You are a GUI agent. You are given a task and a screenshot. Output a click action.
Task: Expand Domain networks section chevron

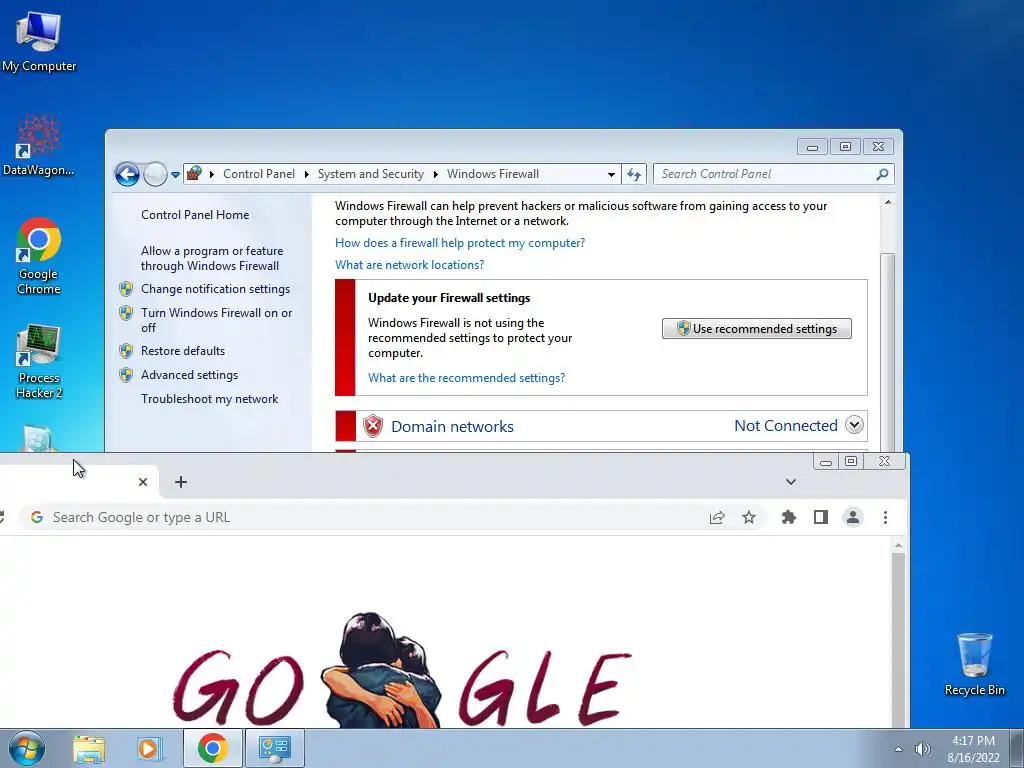point(854,425)
